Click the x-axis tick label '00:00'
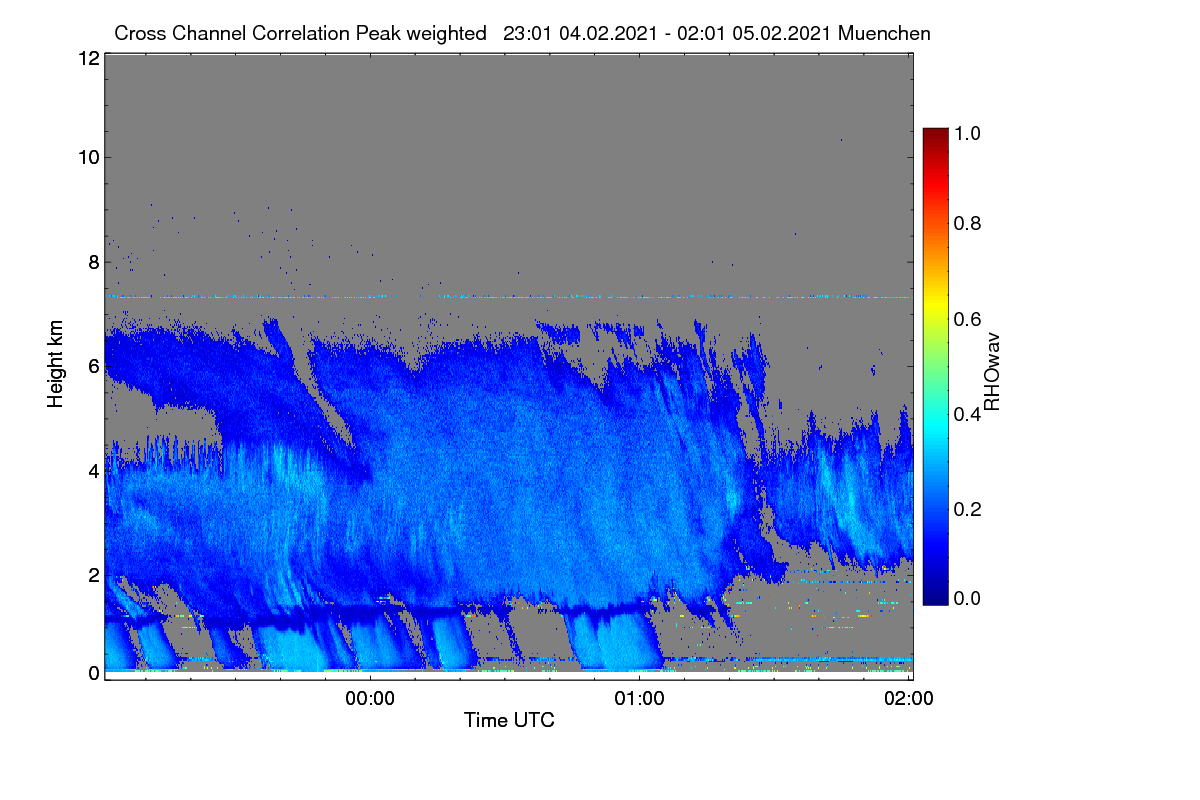This screenshot has width=1200, height=800. point(371,700)
